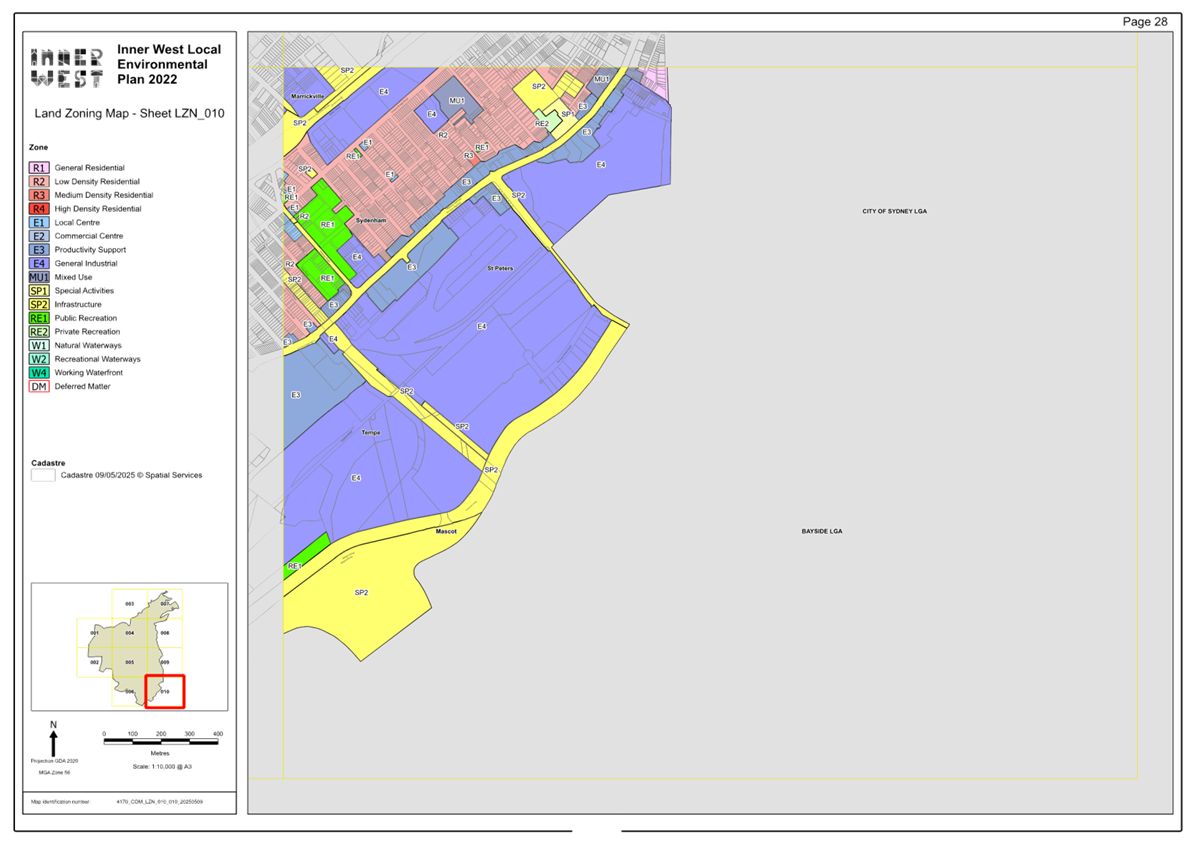The height and width of the screenshot is (844, 1195).
Task: Click the 'Zone' legend heading
Action: [38, 147]
